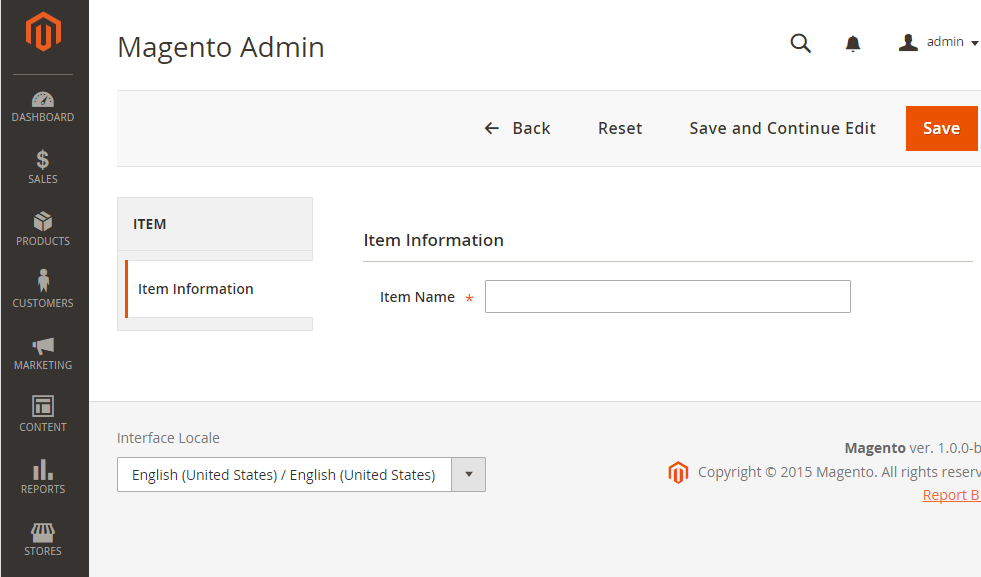This screenshot has width=981, height=577.
Task: Click the Magento logo in the sidebar
Action: [x=43, y=31]
